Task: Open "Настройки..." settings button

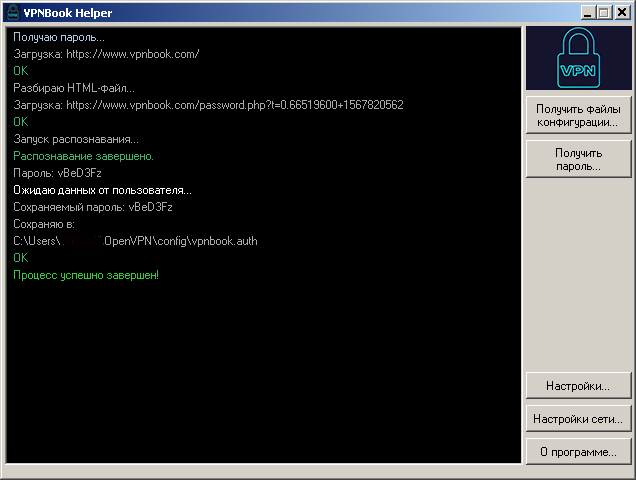Action: (x=578, y=385)
